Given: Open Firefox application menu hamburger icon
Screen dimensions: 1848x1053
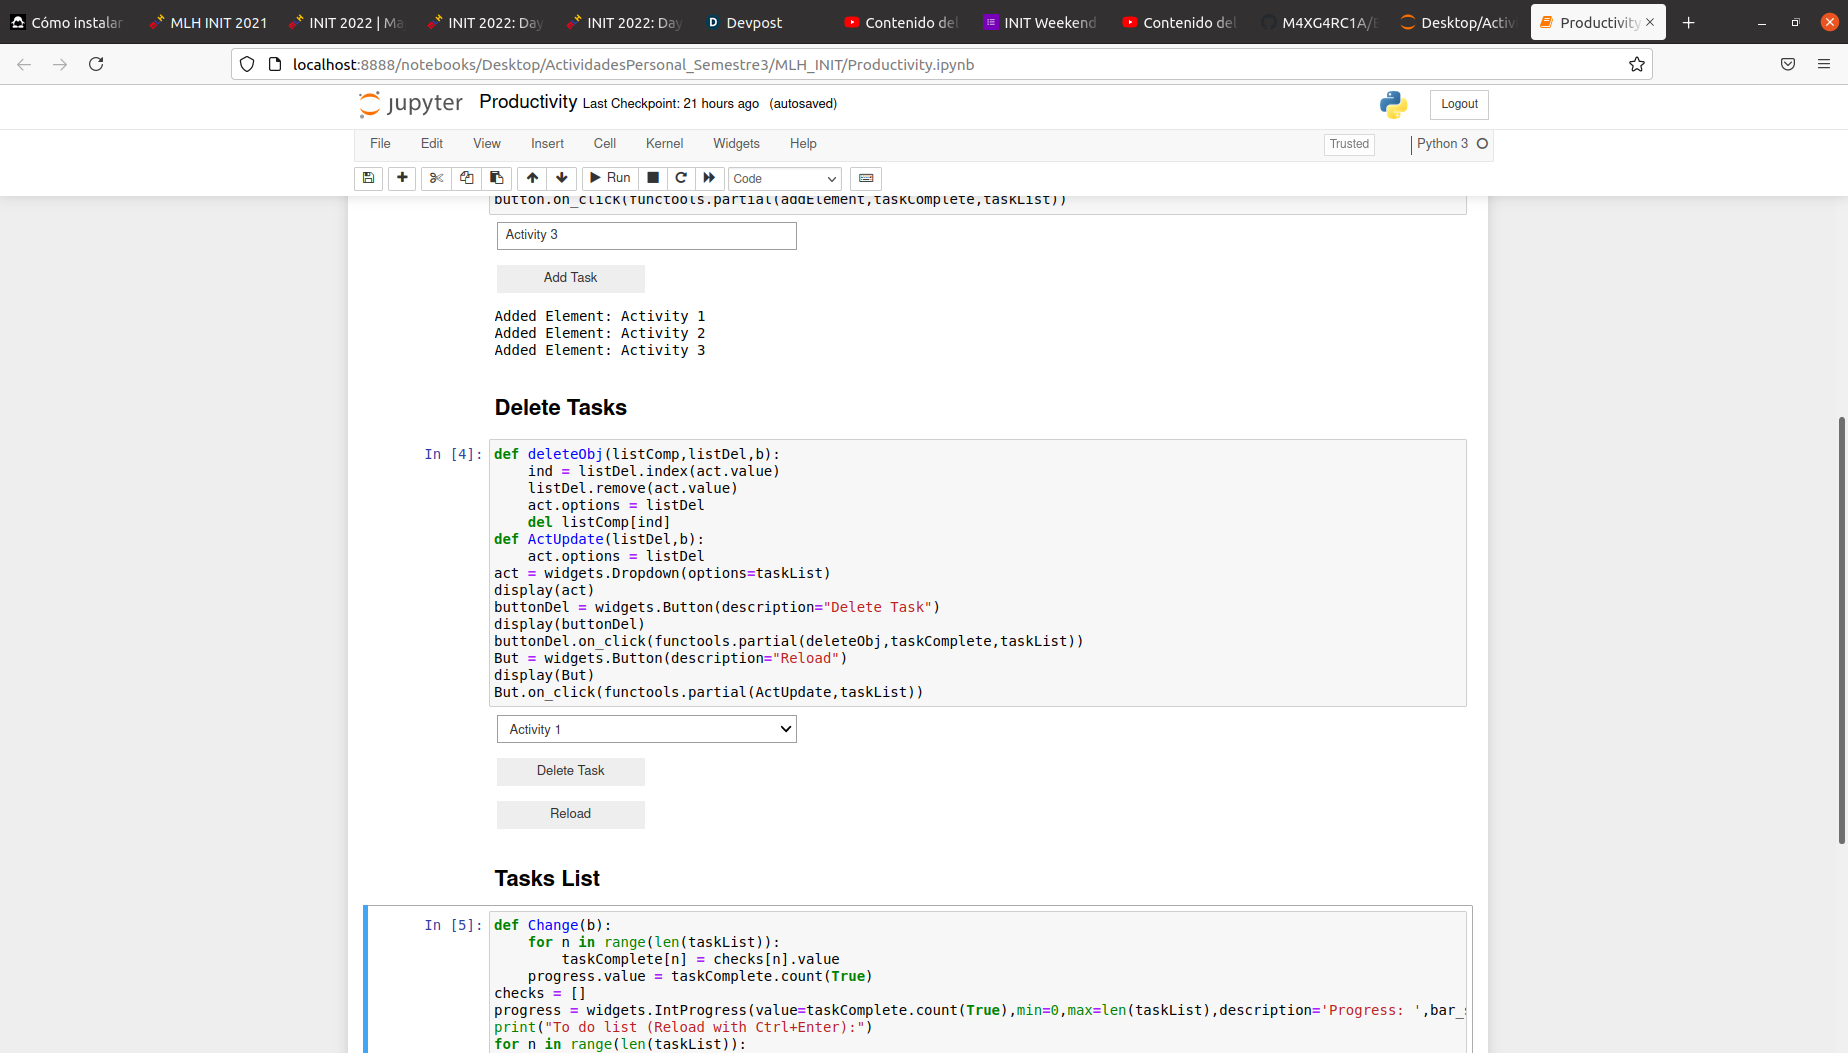Looking at the screenshot, I should (1824, 64).
